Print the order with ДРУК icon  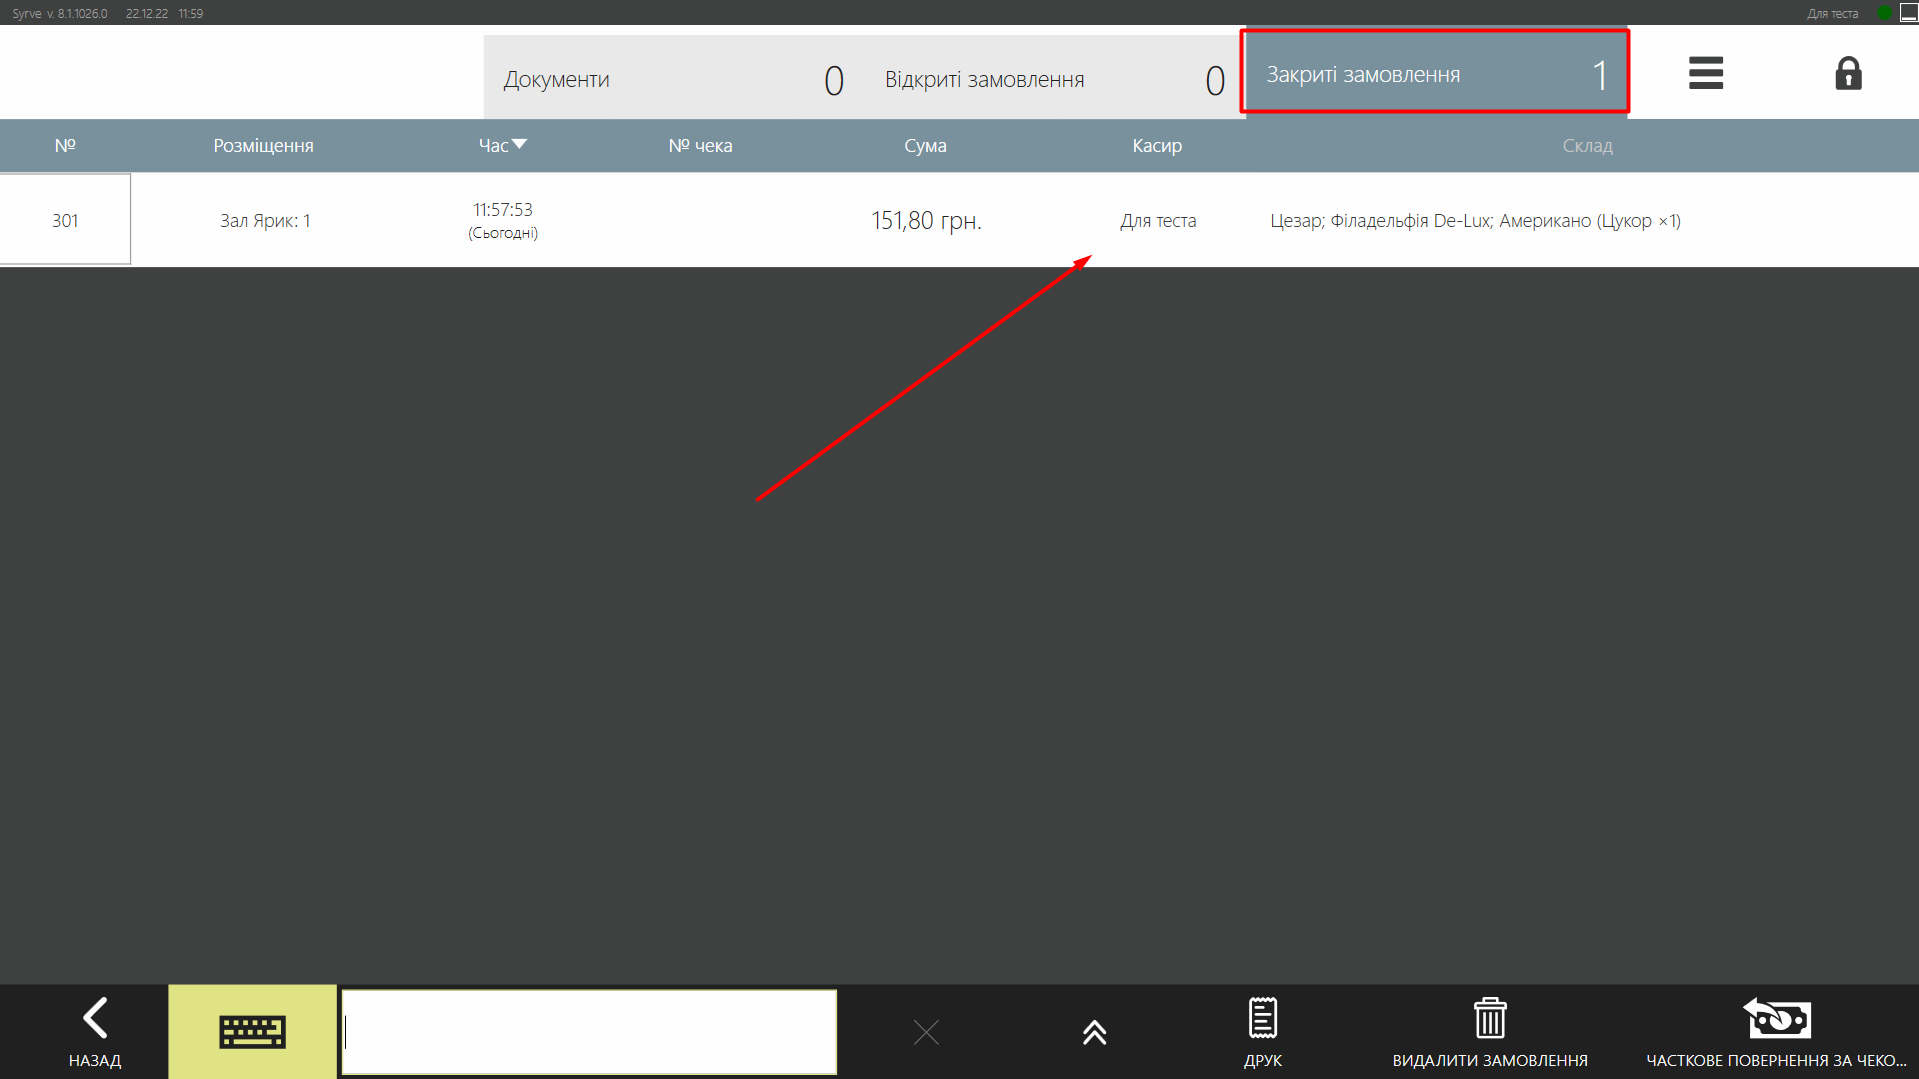[x=1262, y=1031]
